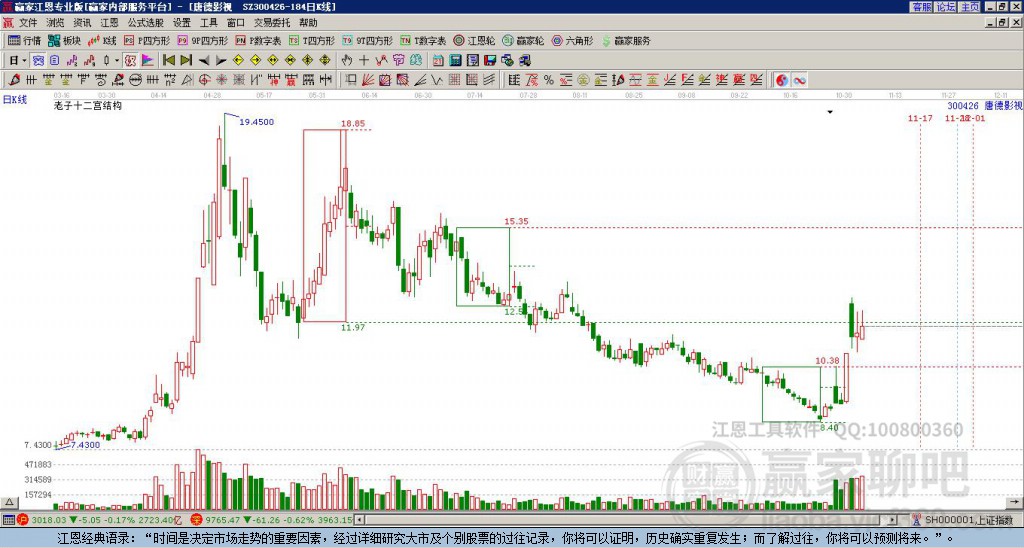Image resolution: width=1024 pixels, height=548 pixels.
Task: Click the 日K线 chart label
Action: click(15, 99)
